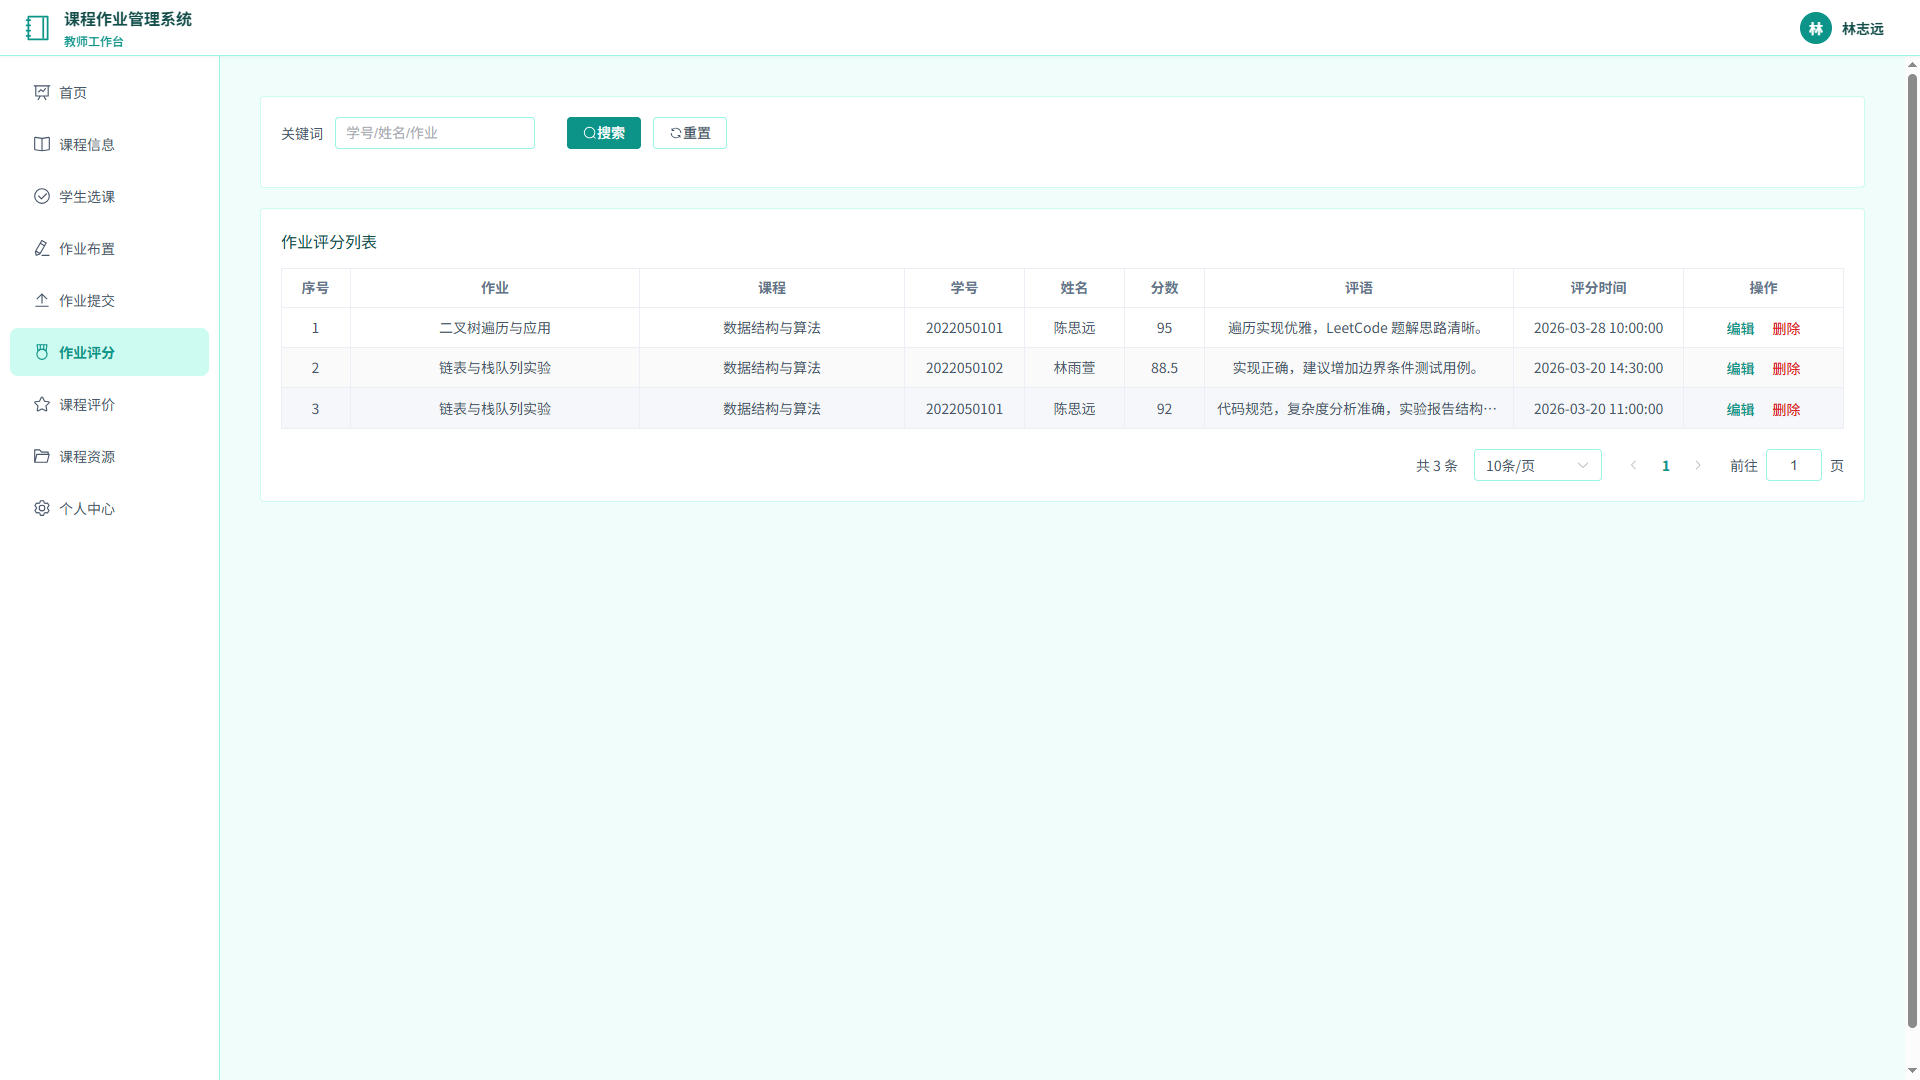The width and height of the screenshot is (1920, 1080).
Task: Click the 个人中心 gear icon
Action: click(x=42, y=508)
